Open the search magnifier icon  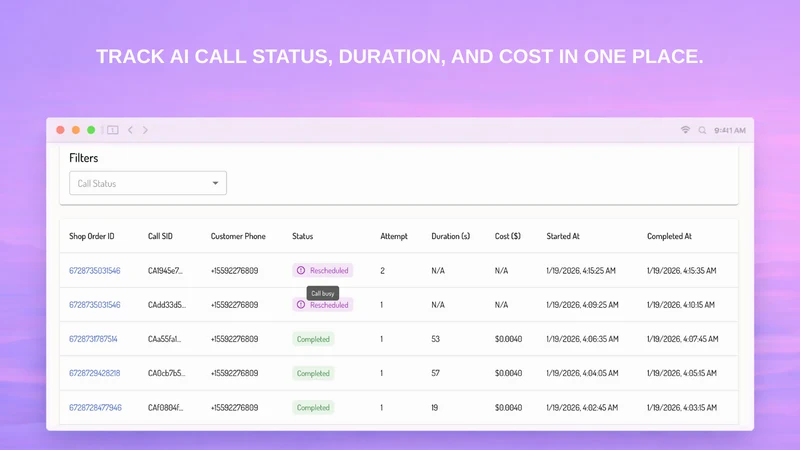pyautogui.click(x=703, y=131)
